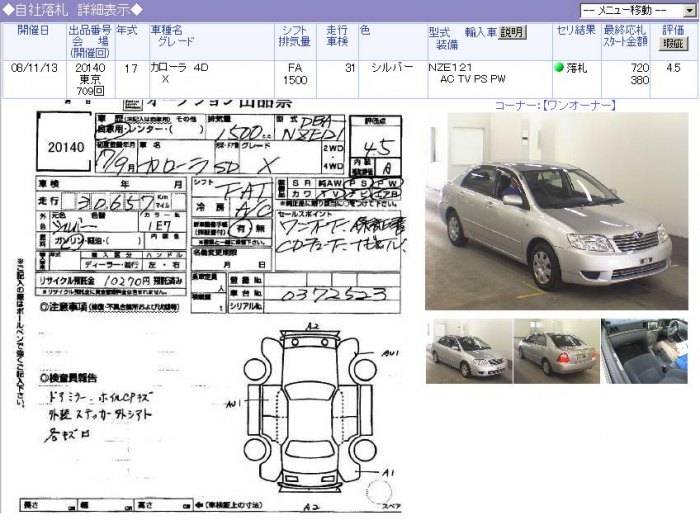Image resolution: width=700 pixels, height=520 pixels.
Task: Select the 709回 session text
Action: [90, 91]
